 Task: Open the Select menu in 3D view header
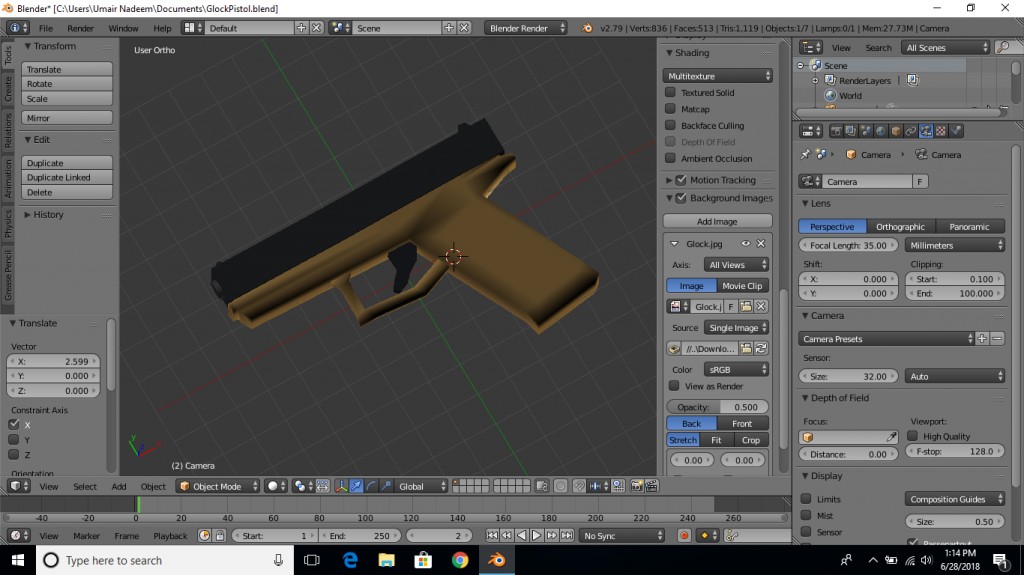pos(85,486)
